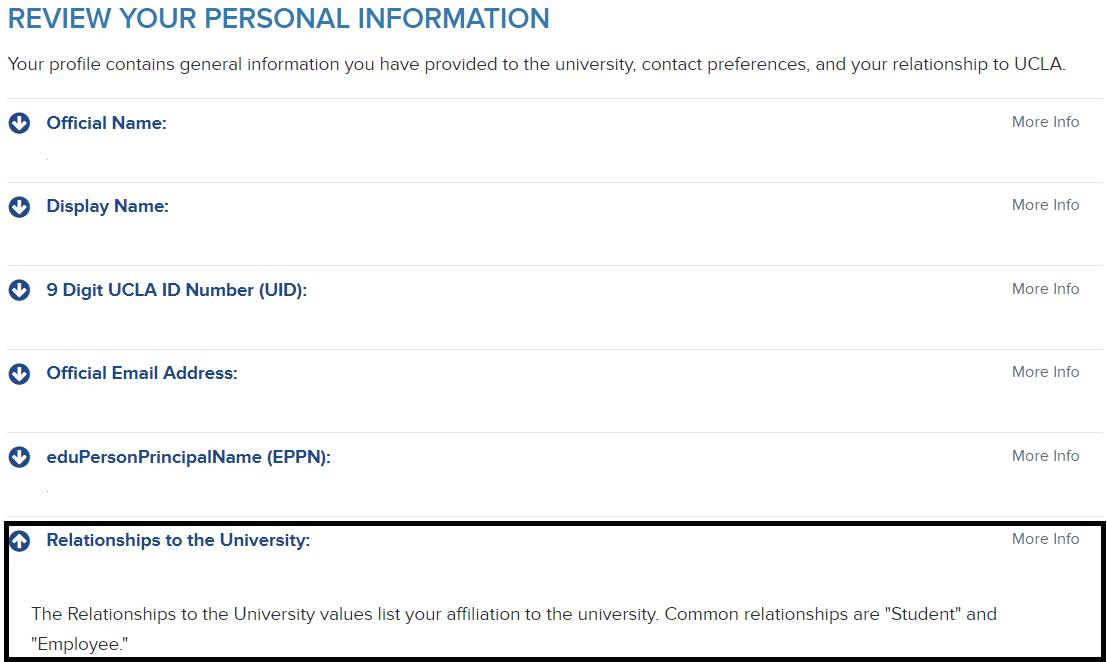The width and height of the screenshot is (1107, 662).
Task: Open More Info for Official Name
Action: (1045, 122)
